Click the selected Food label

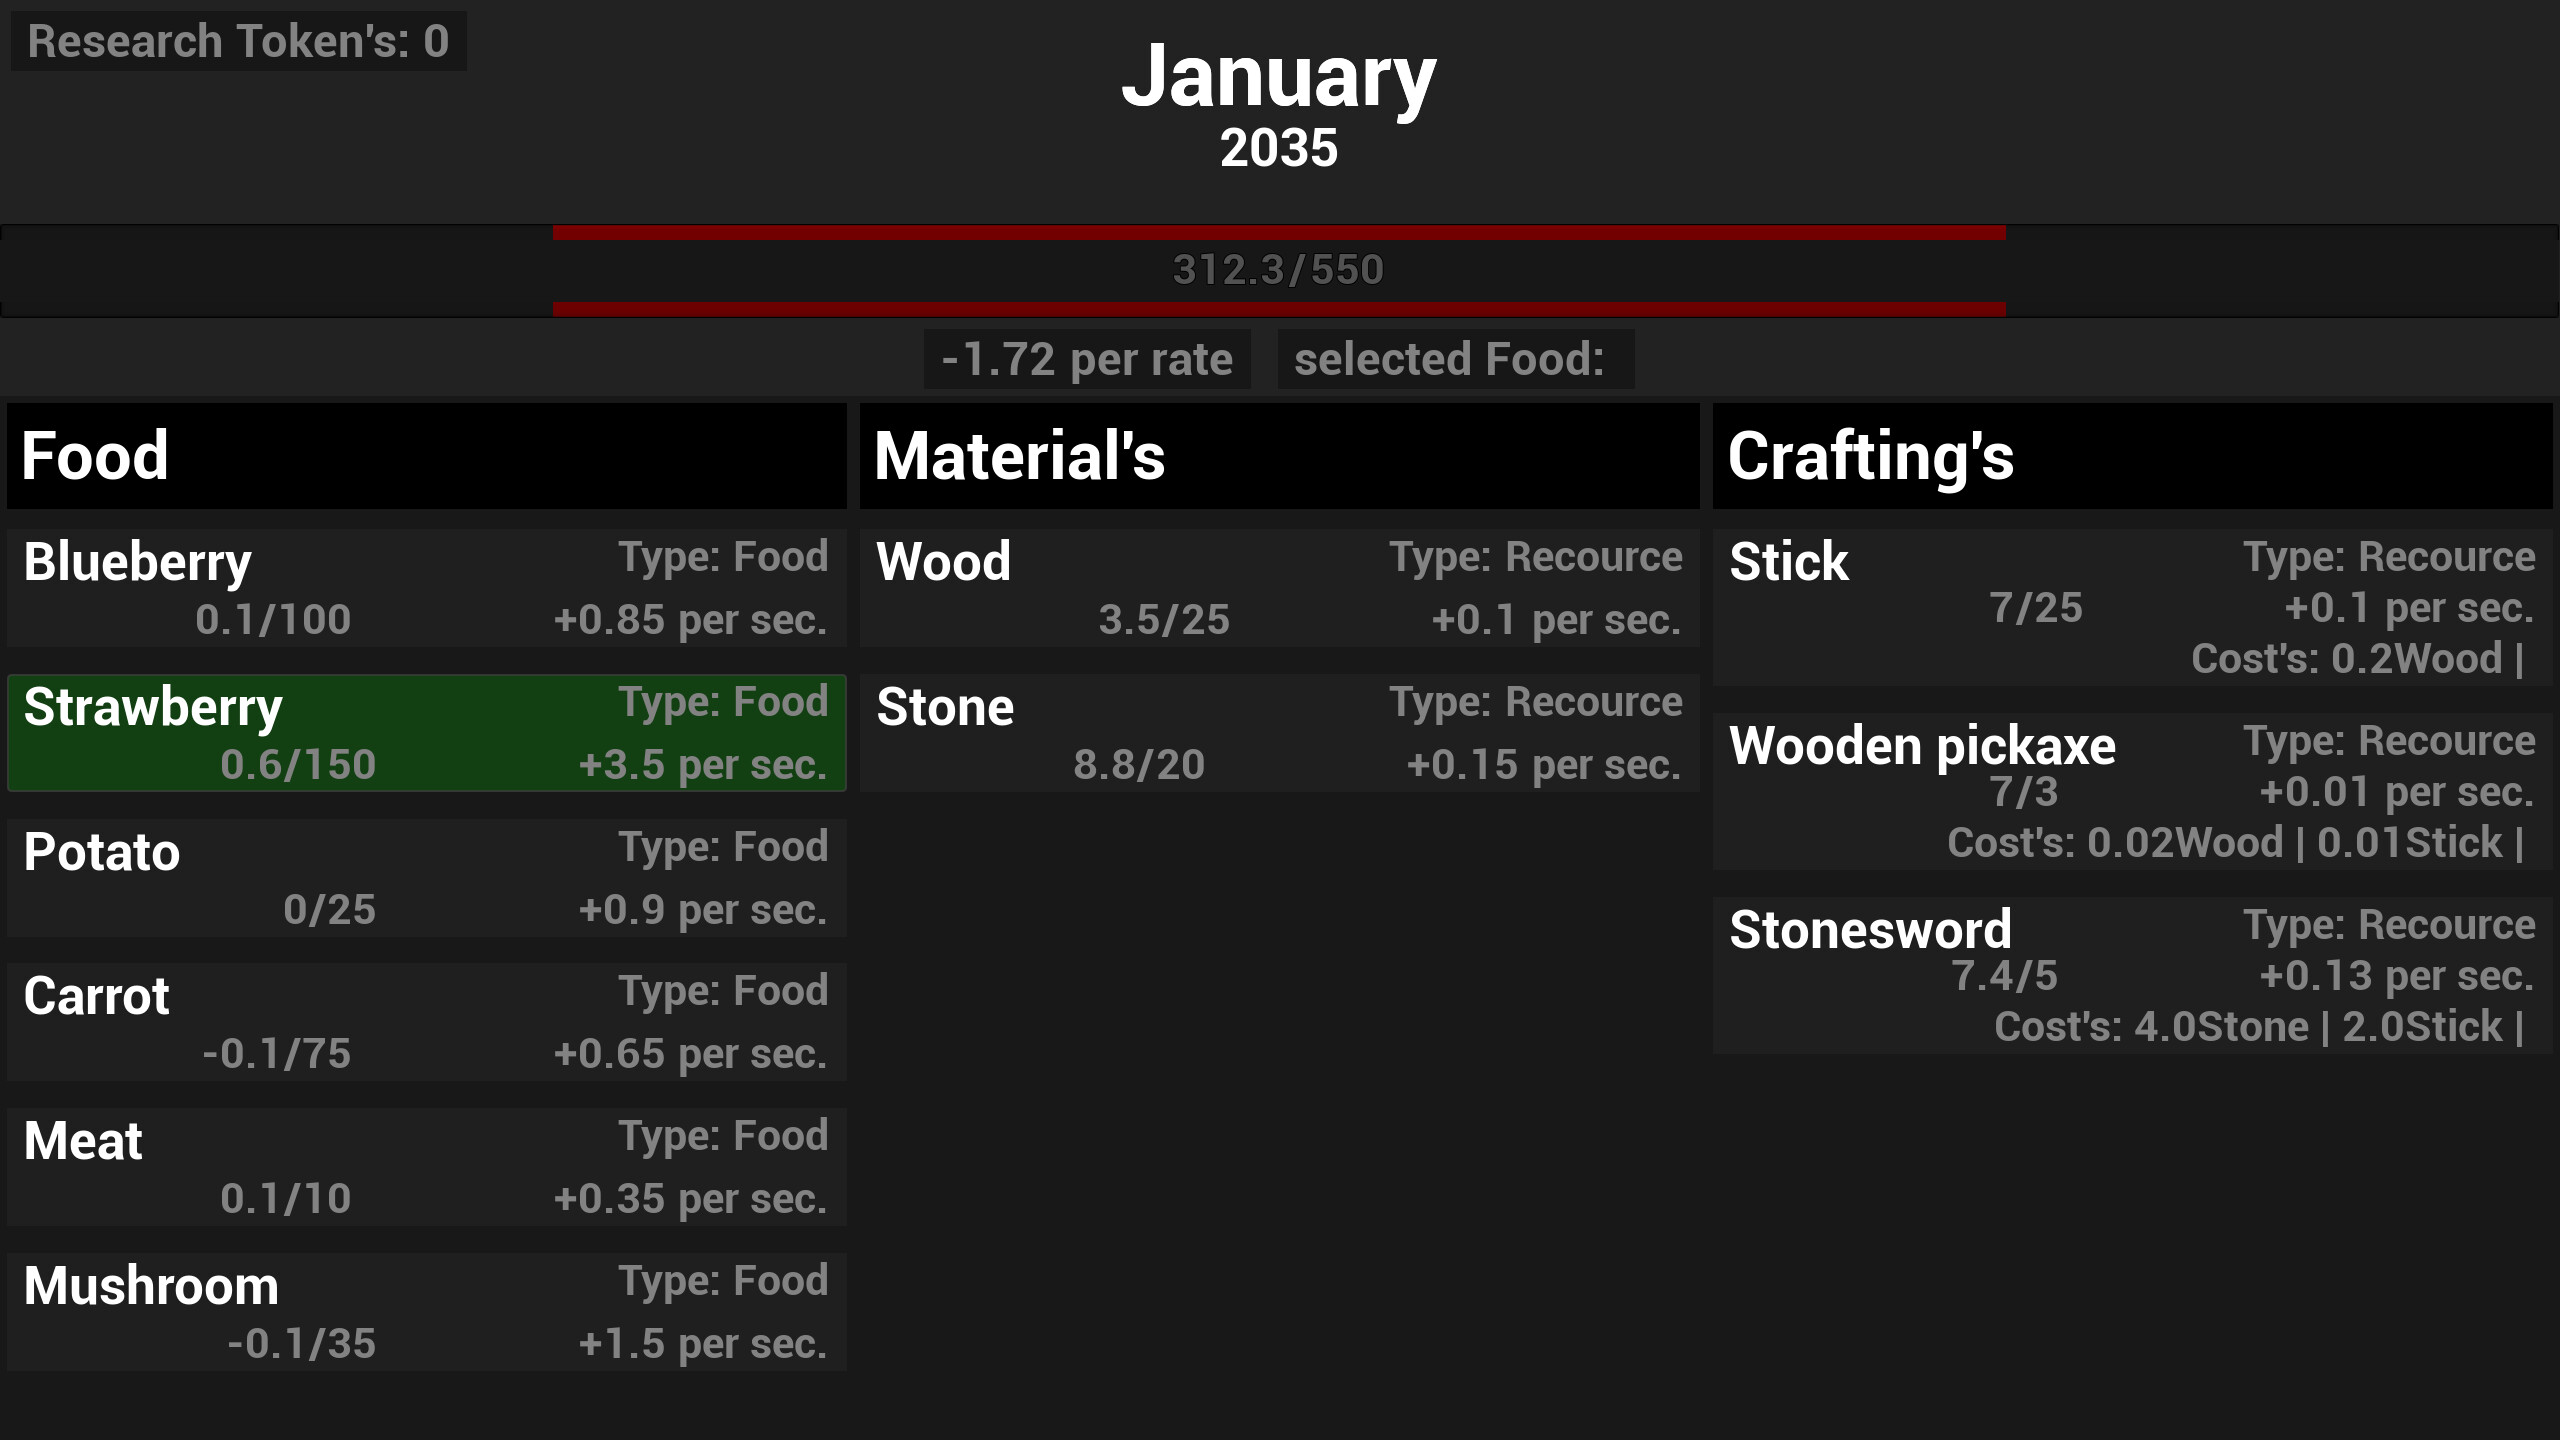pos(1453,358)
